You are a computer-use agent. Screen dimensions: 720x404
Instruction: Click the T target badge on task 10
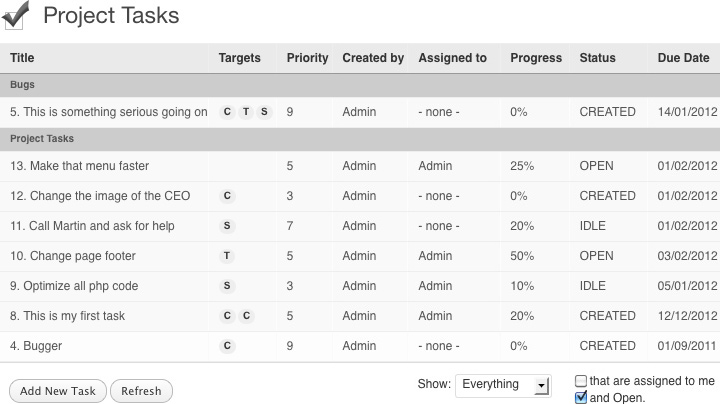click(227, 256)
